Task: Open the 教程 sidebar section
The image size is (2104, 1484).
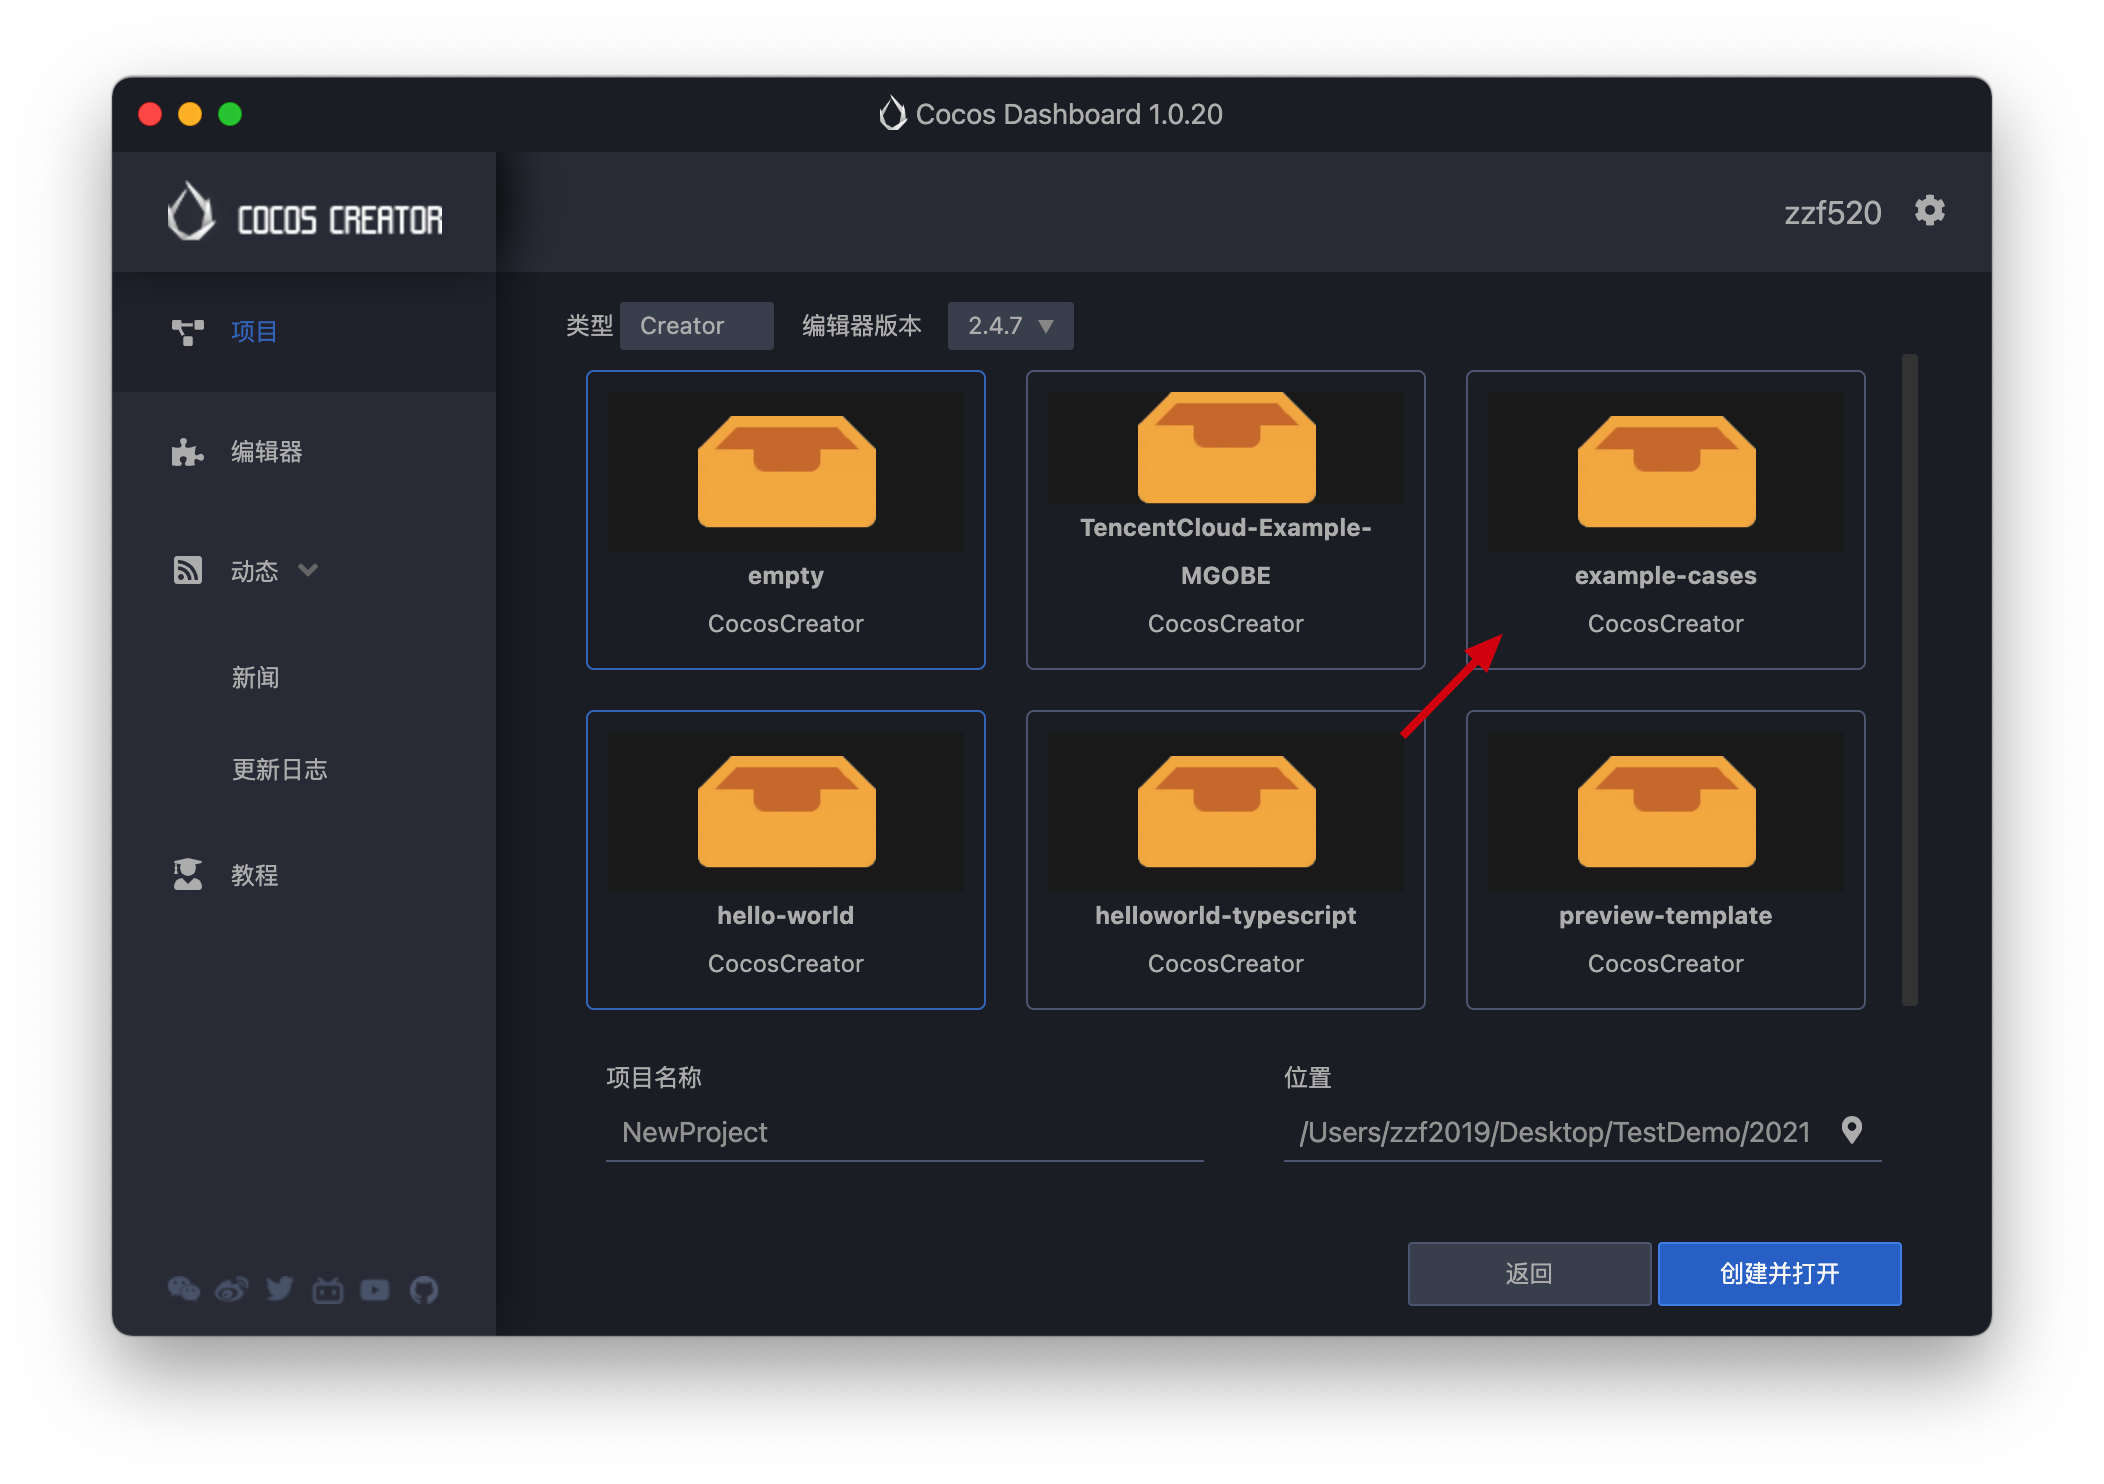Action: pyautogui.click(x=254, y=875)
